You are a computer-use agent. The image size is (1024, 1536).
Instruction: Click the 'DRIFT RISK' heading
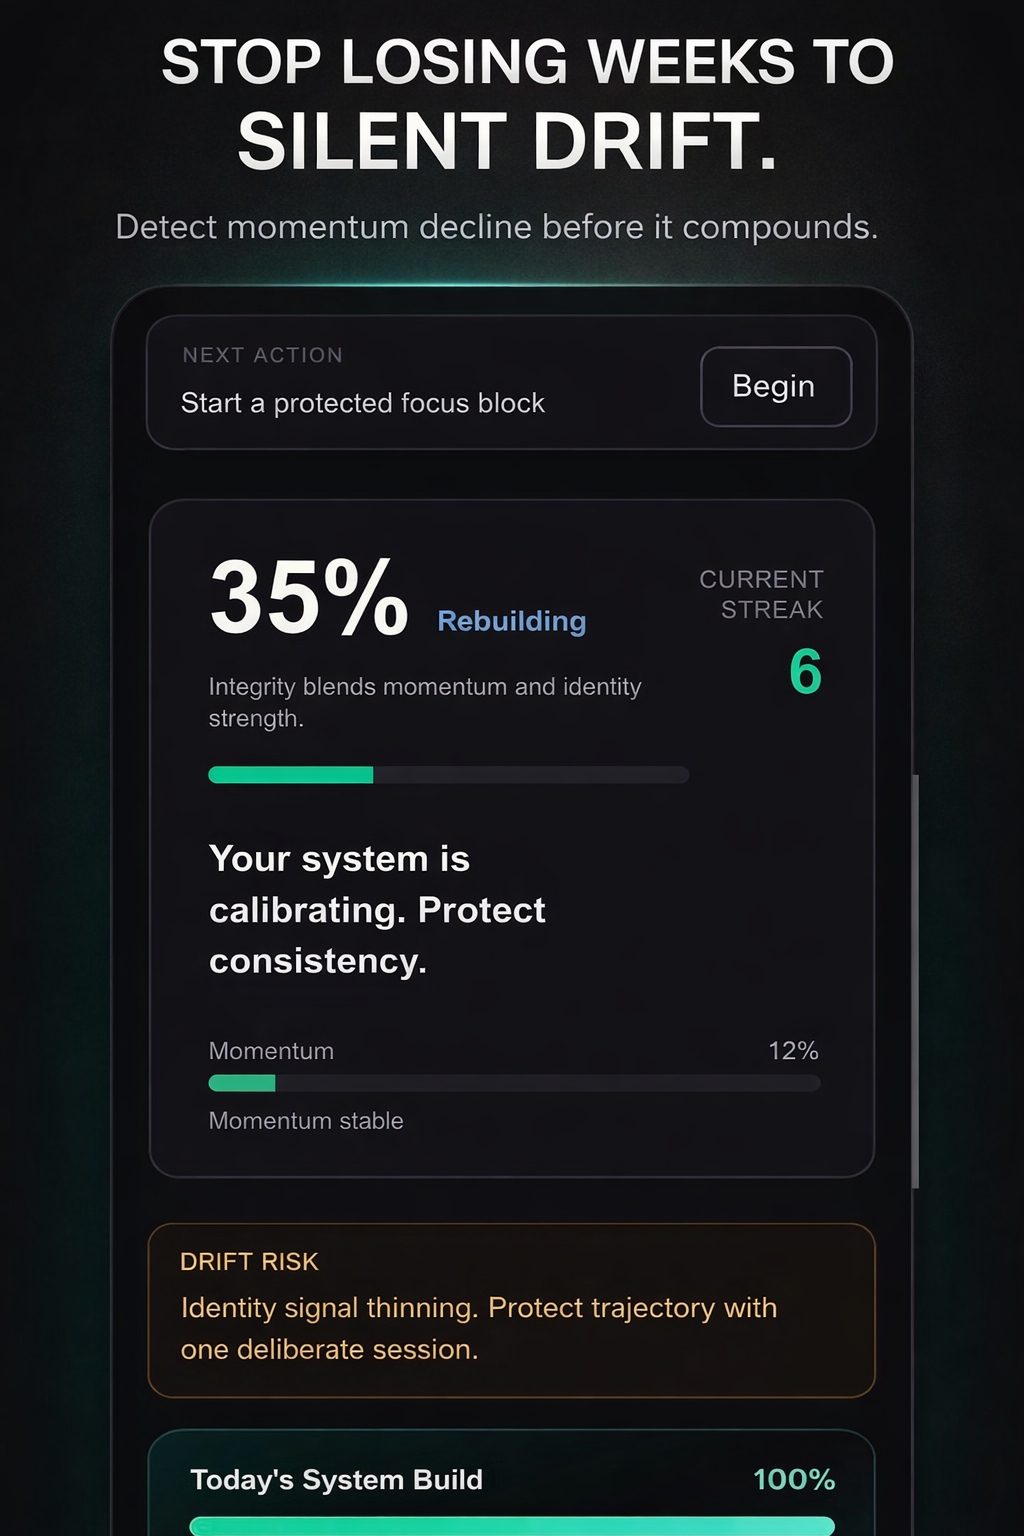tap(248, 1262)
